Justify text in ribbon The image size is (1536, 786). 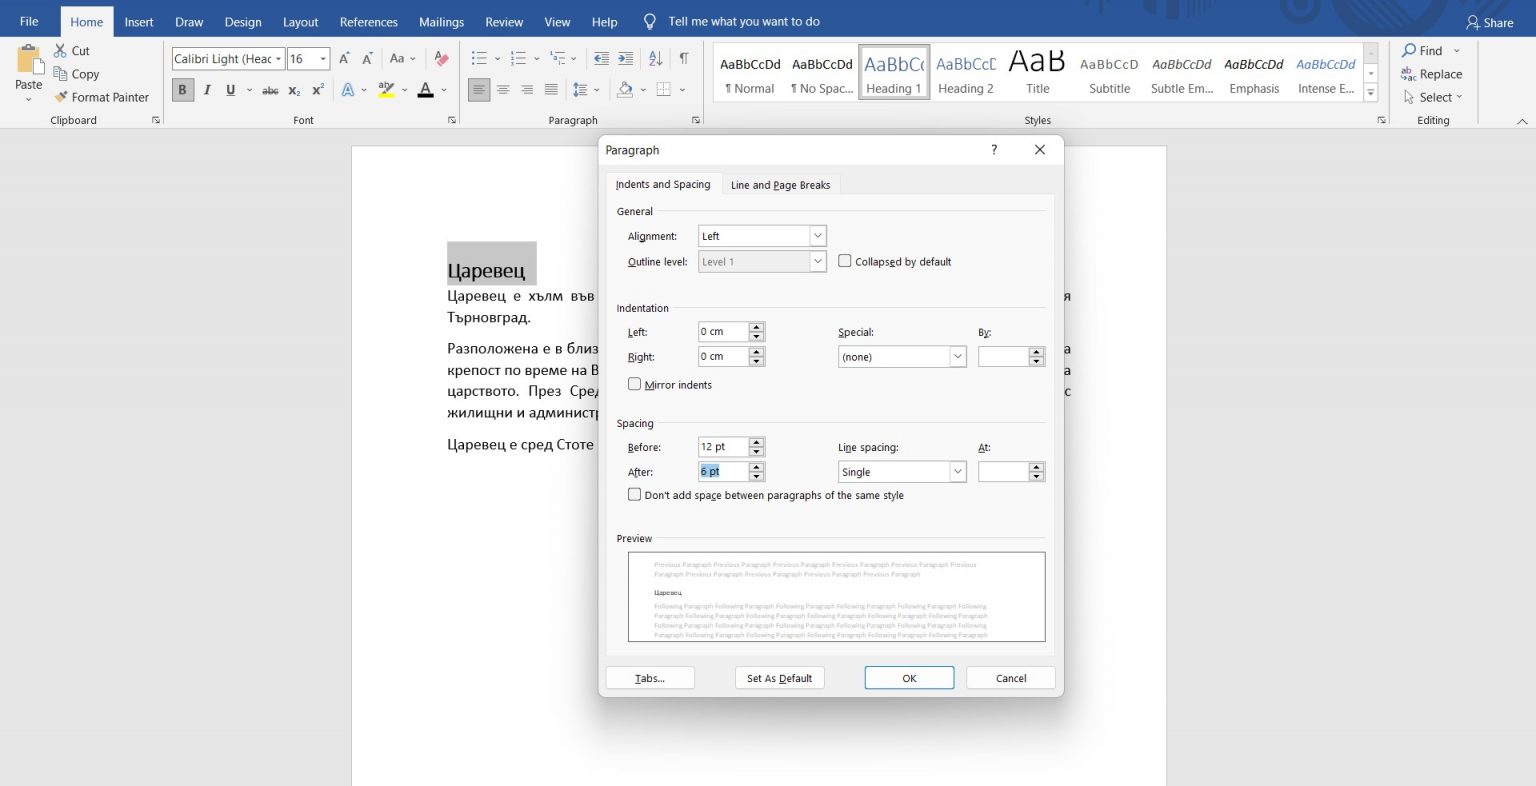[551, 90]
